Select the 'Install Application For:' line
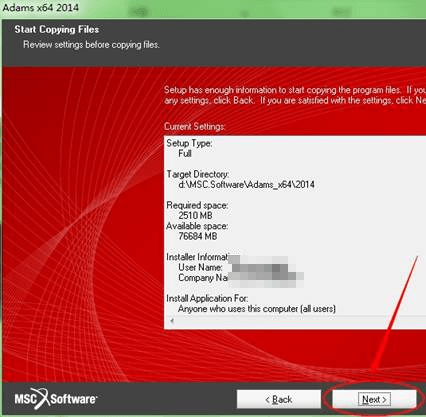426x417 pixels. point(207,298)
